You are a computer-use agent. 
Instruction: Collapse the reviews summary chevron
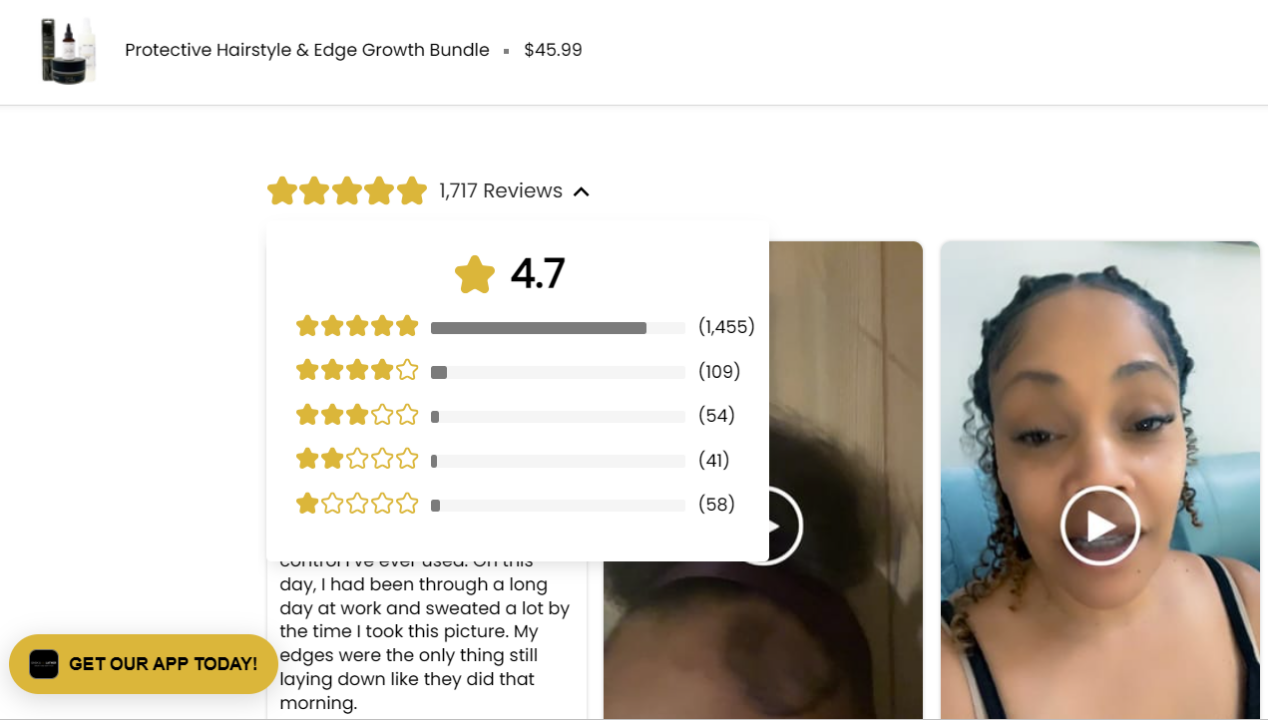(581, 191)
